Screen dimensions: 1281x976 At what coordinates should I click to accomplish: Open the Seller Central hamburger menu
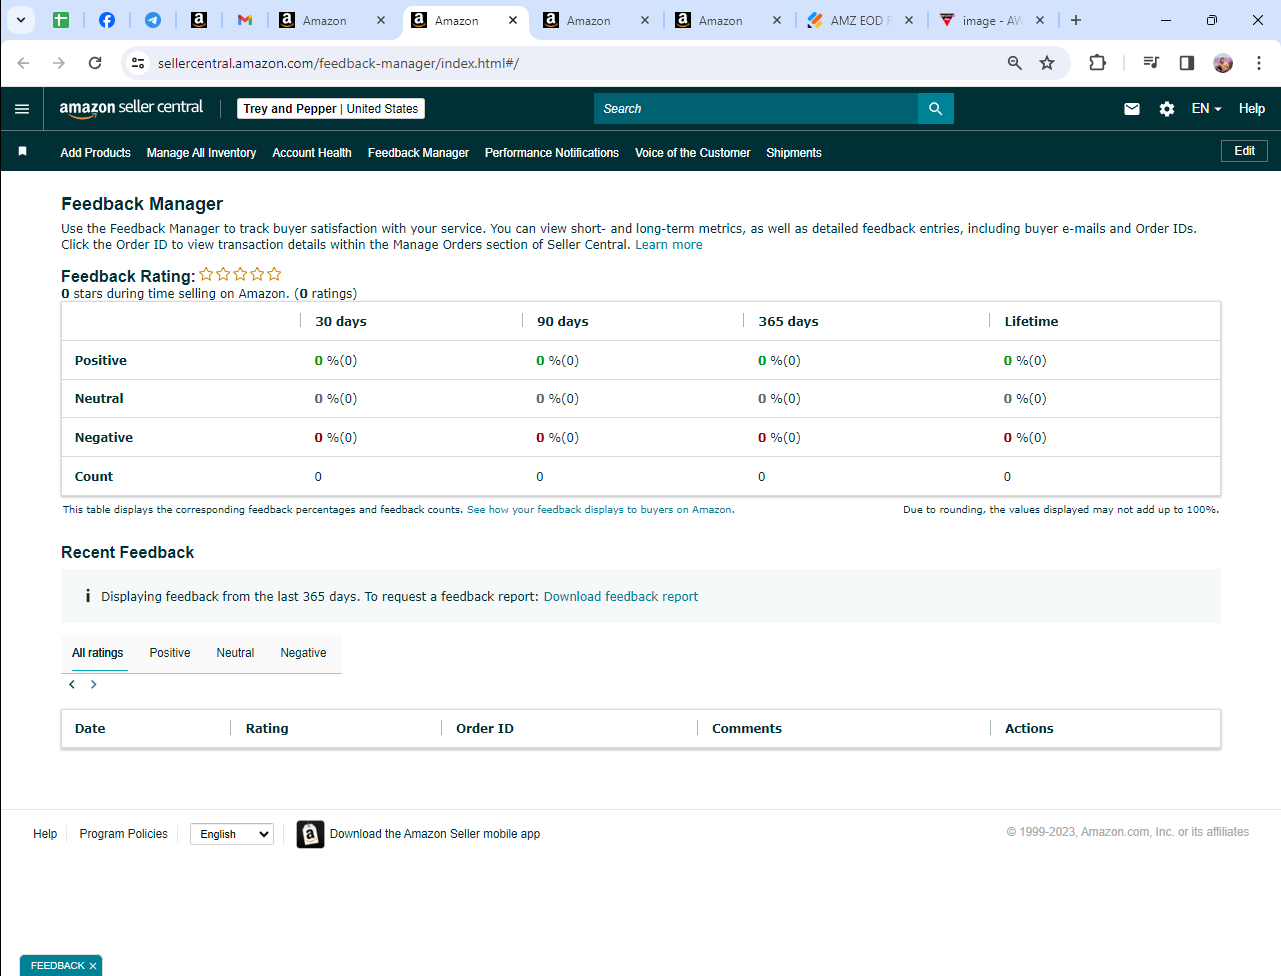click(x=22, y=109)
